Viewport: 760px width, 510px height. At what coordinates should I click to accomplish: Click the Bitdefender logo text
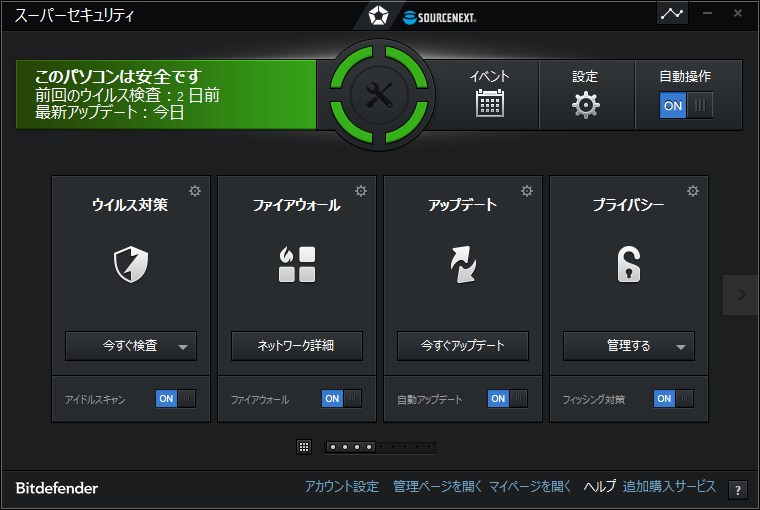pos(57,488)
